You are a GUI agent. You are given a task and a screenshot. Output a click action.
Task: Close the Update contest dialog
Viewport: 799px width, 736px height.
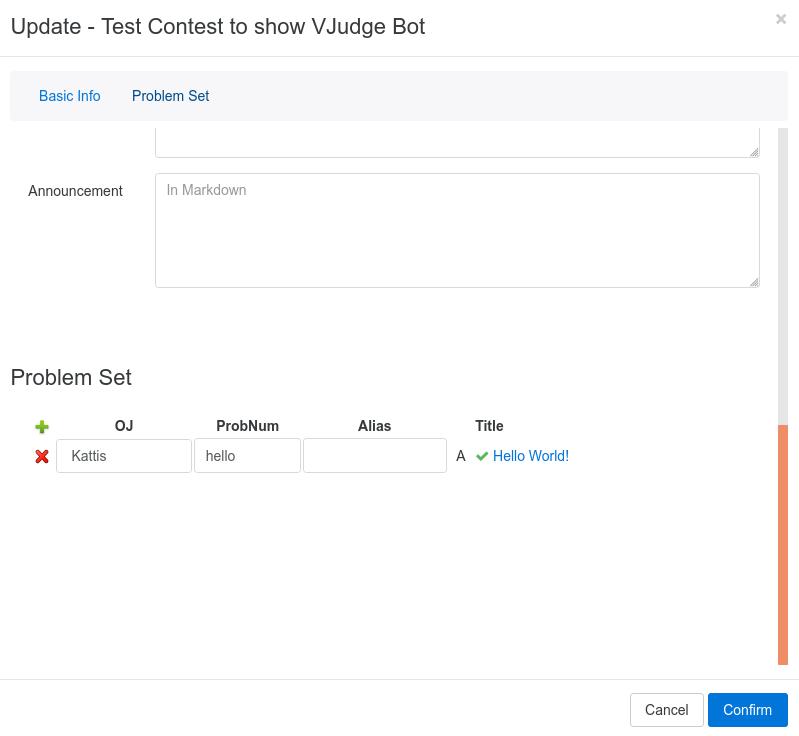781,19
